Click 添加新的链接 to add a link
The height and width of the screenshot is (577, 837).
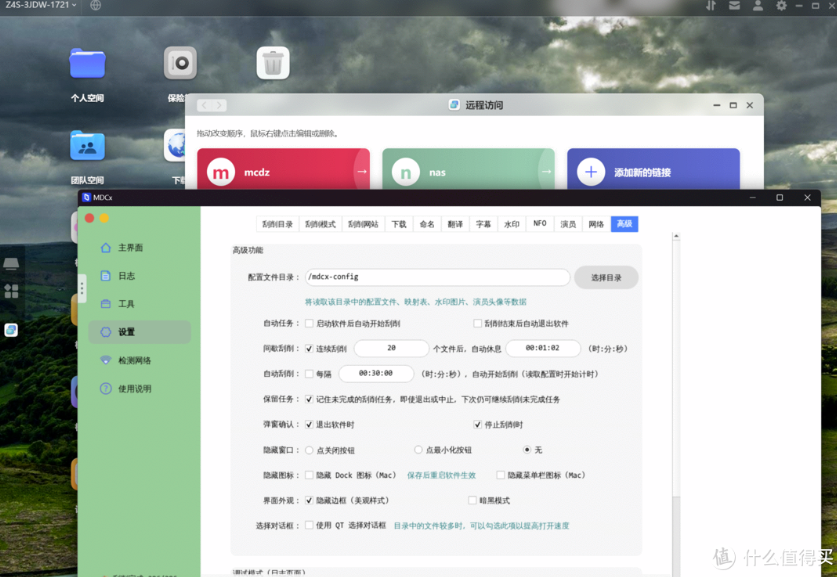click(x=653, y=169)
